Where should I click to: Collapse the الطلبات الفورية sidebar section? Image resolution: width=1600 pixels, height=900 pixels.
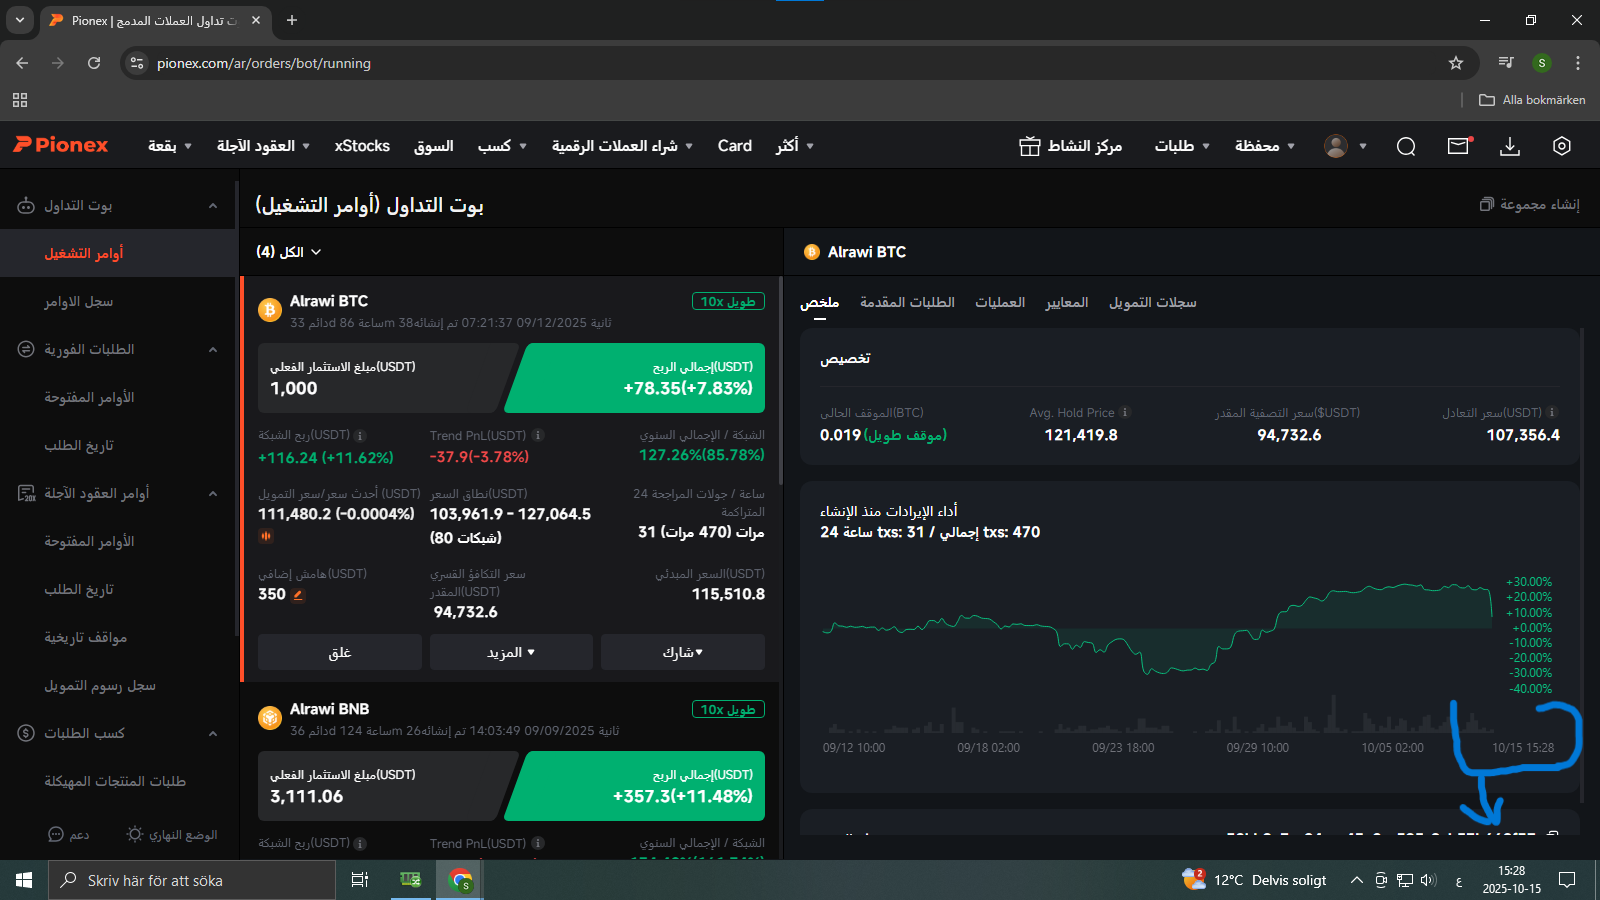213,350
